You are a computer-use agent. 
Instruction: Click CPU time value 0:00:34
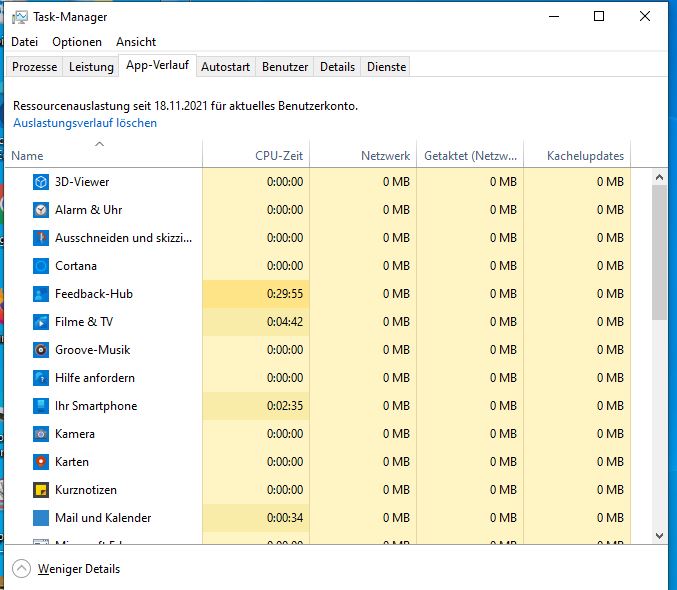(285, 518)
